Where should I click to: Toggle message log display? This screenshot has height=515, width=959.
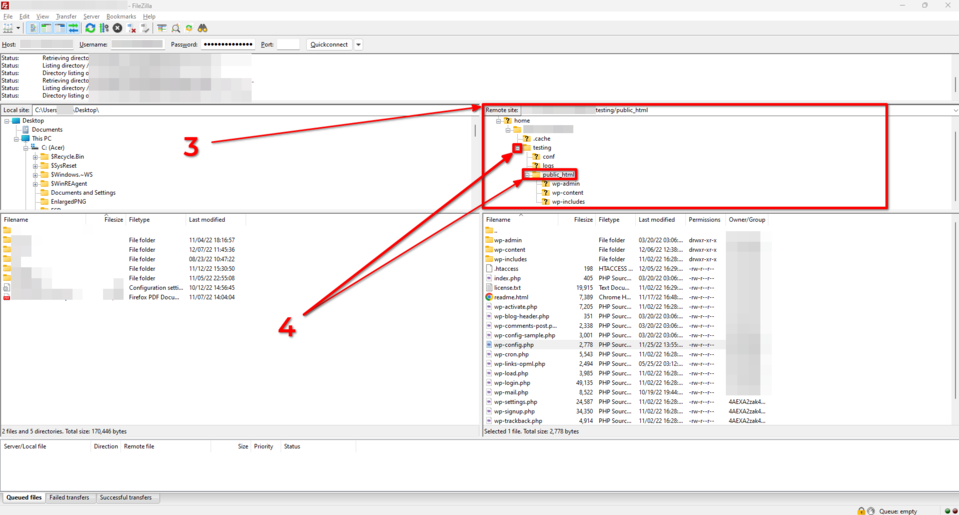click(x=33, y=28)
